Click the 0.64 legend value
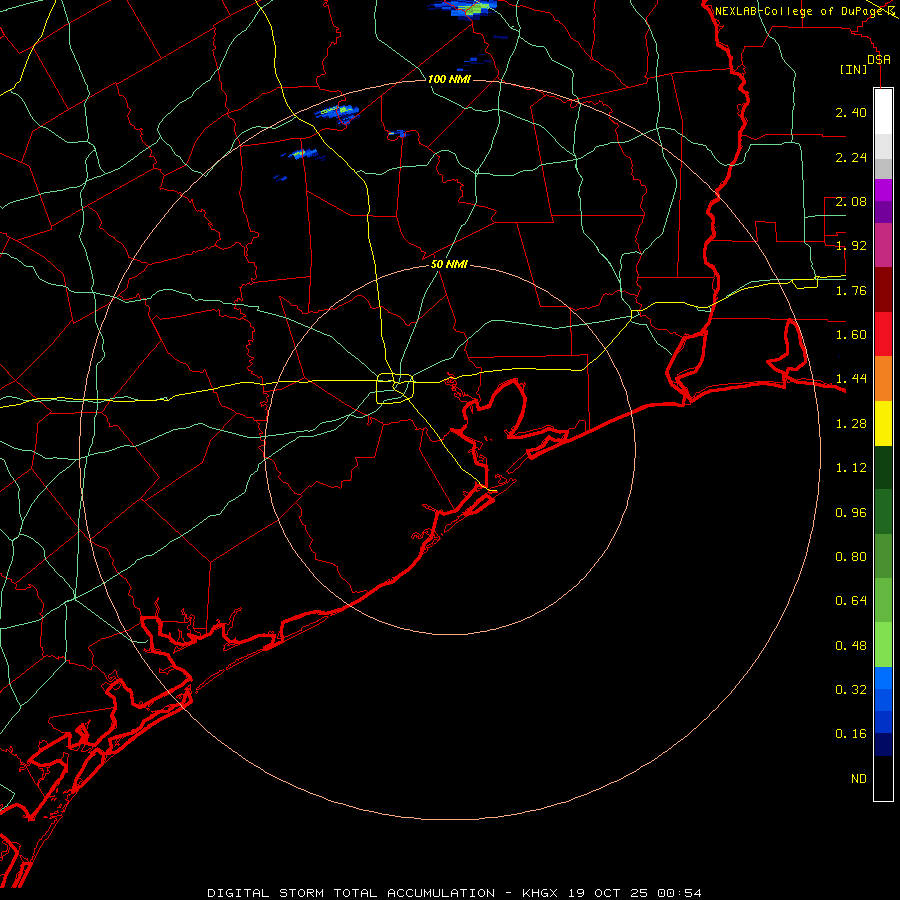The width and height of the screenshot is (900, 900). coord(851,601)
